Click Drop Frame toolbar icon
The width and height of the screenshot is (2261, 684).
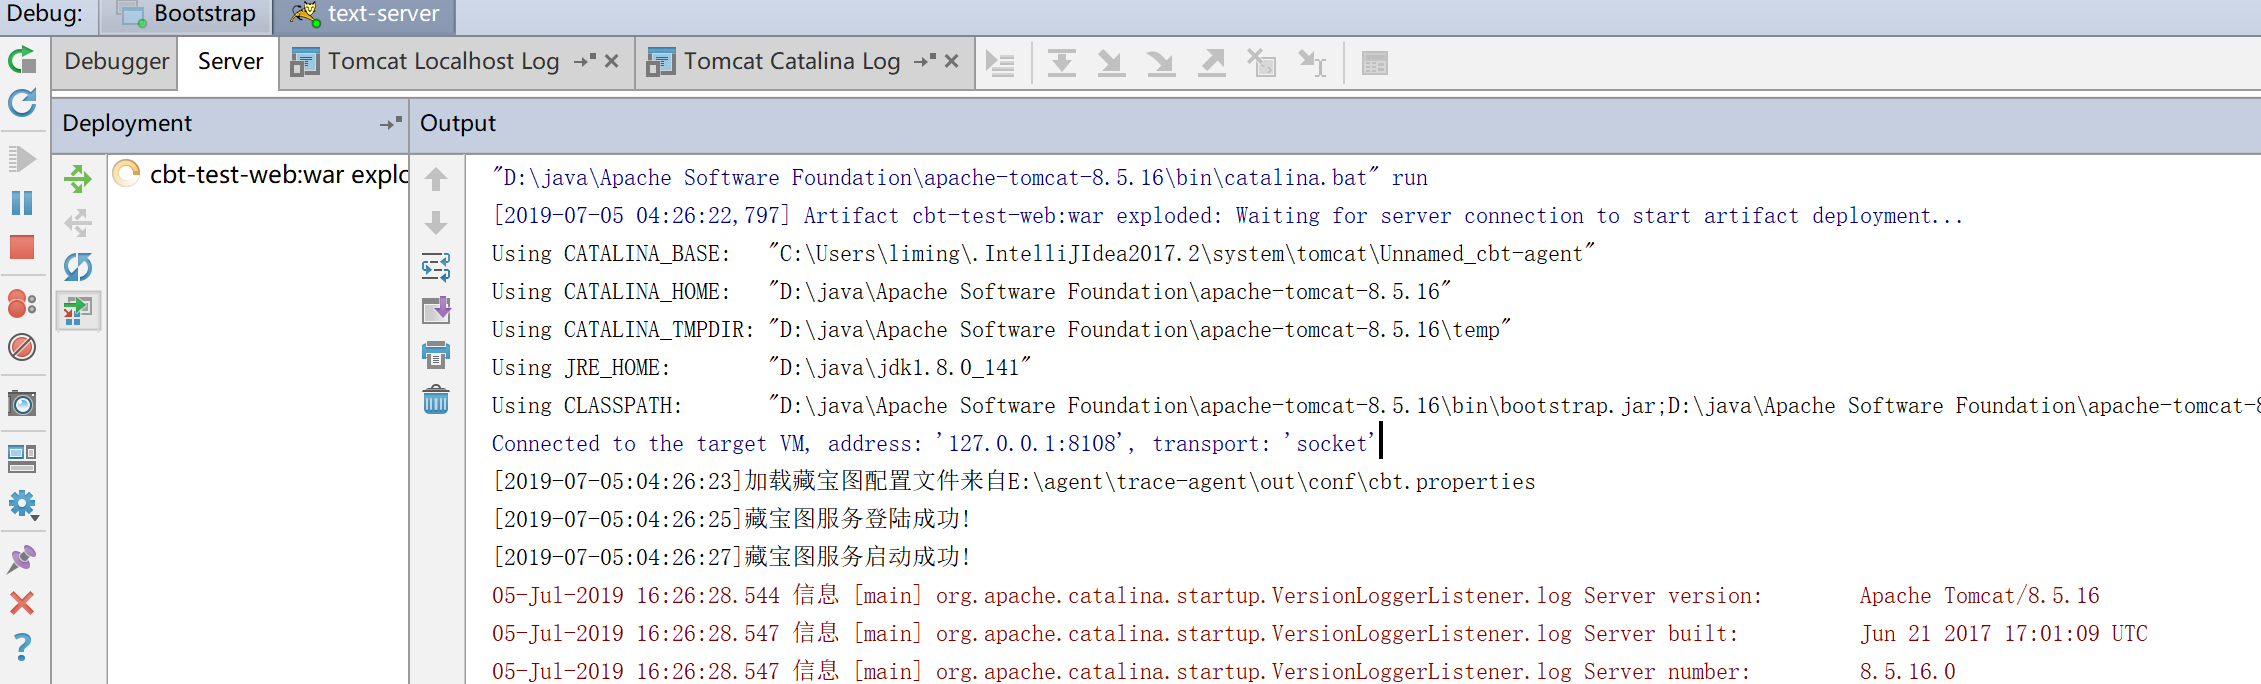click(1262, 64)
